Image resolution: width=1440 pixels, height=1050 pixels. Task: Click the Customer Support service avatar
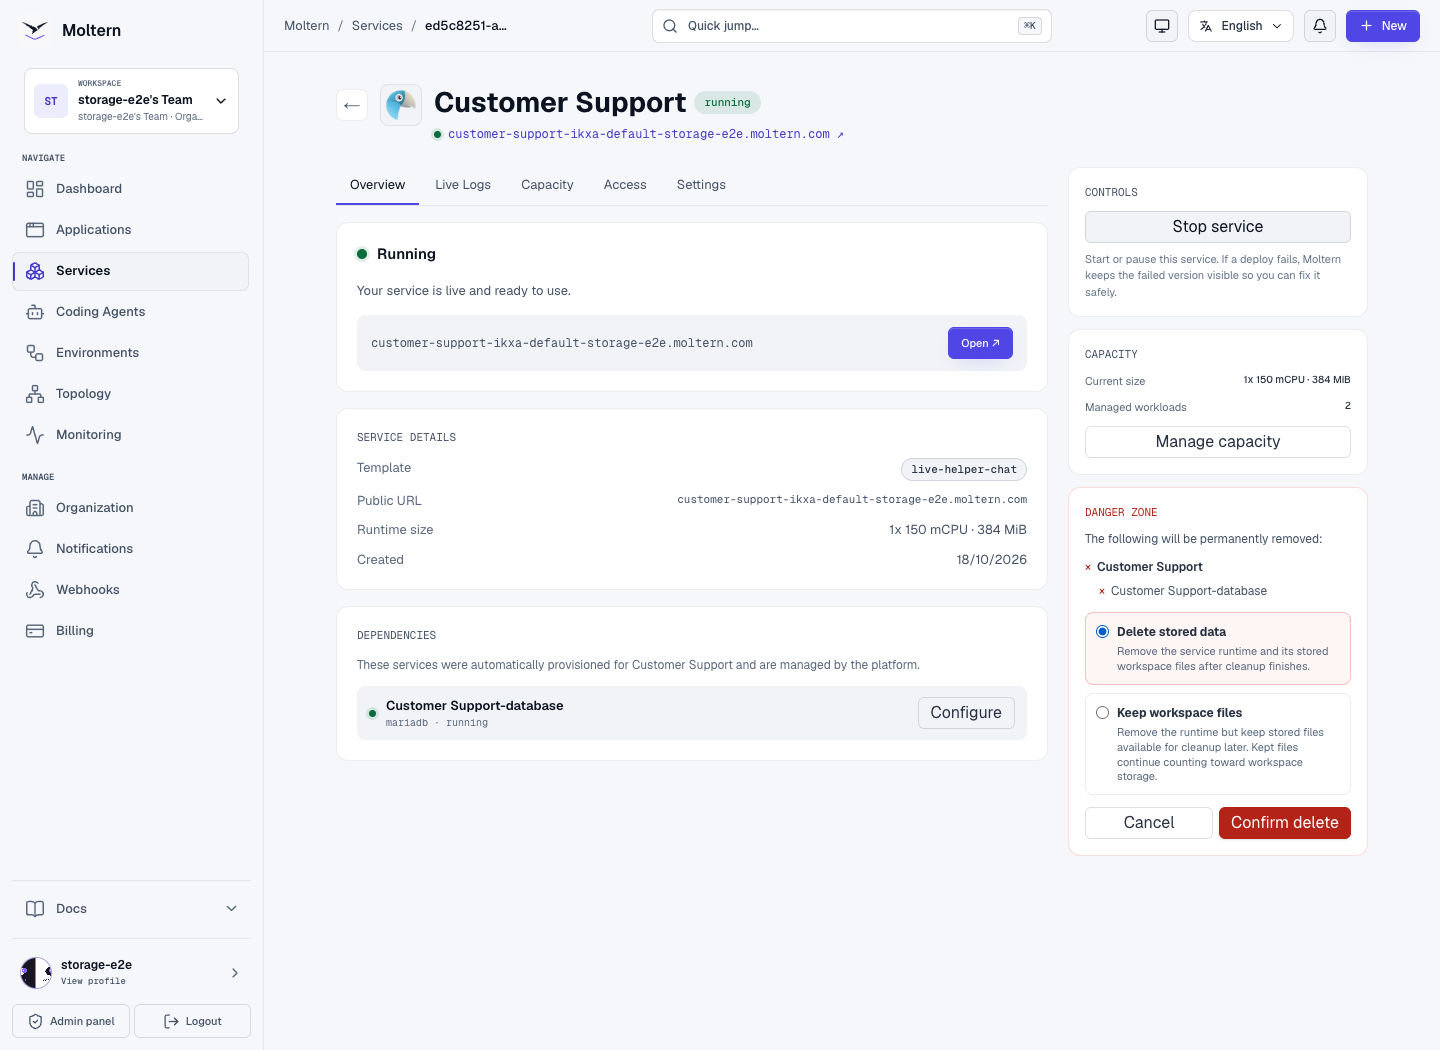[x=401, y=105]
